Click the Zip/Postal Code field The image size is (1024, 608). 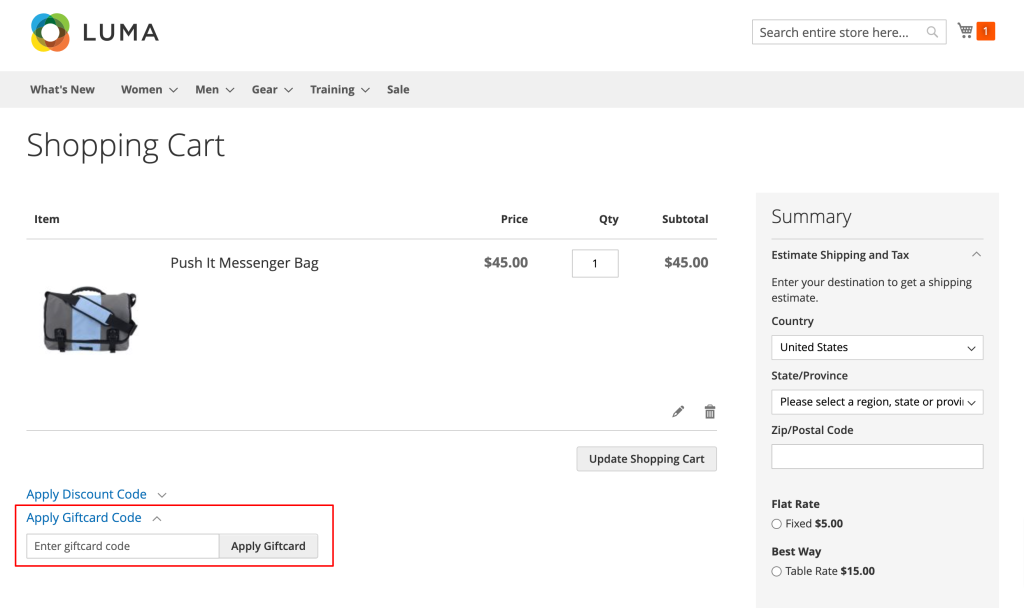point(877,457)
